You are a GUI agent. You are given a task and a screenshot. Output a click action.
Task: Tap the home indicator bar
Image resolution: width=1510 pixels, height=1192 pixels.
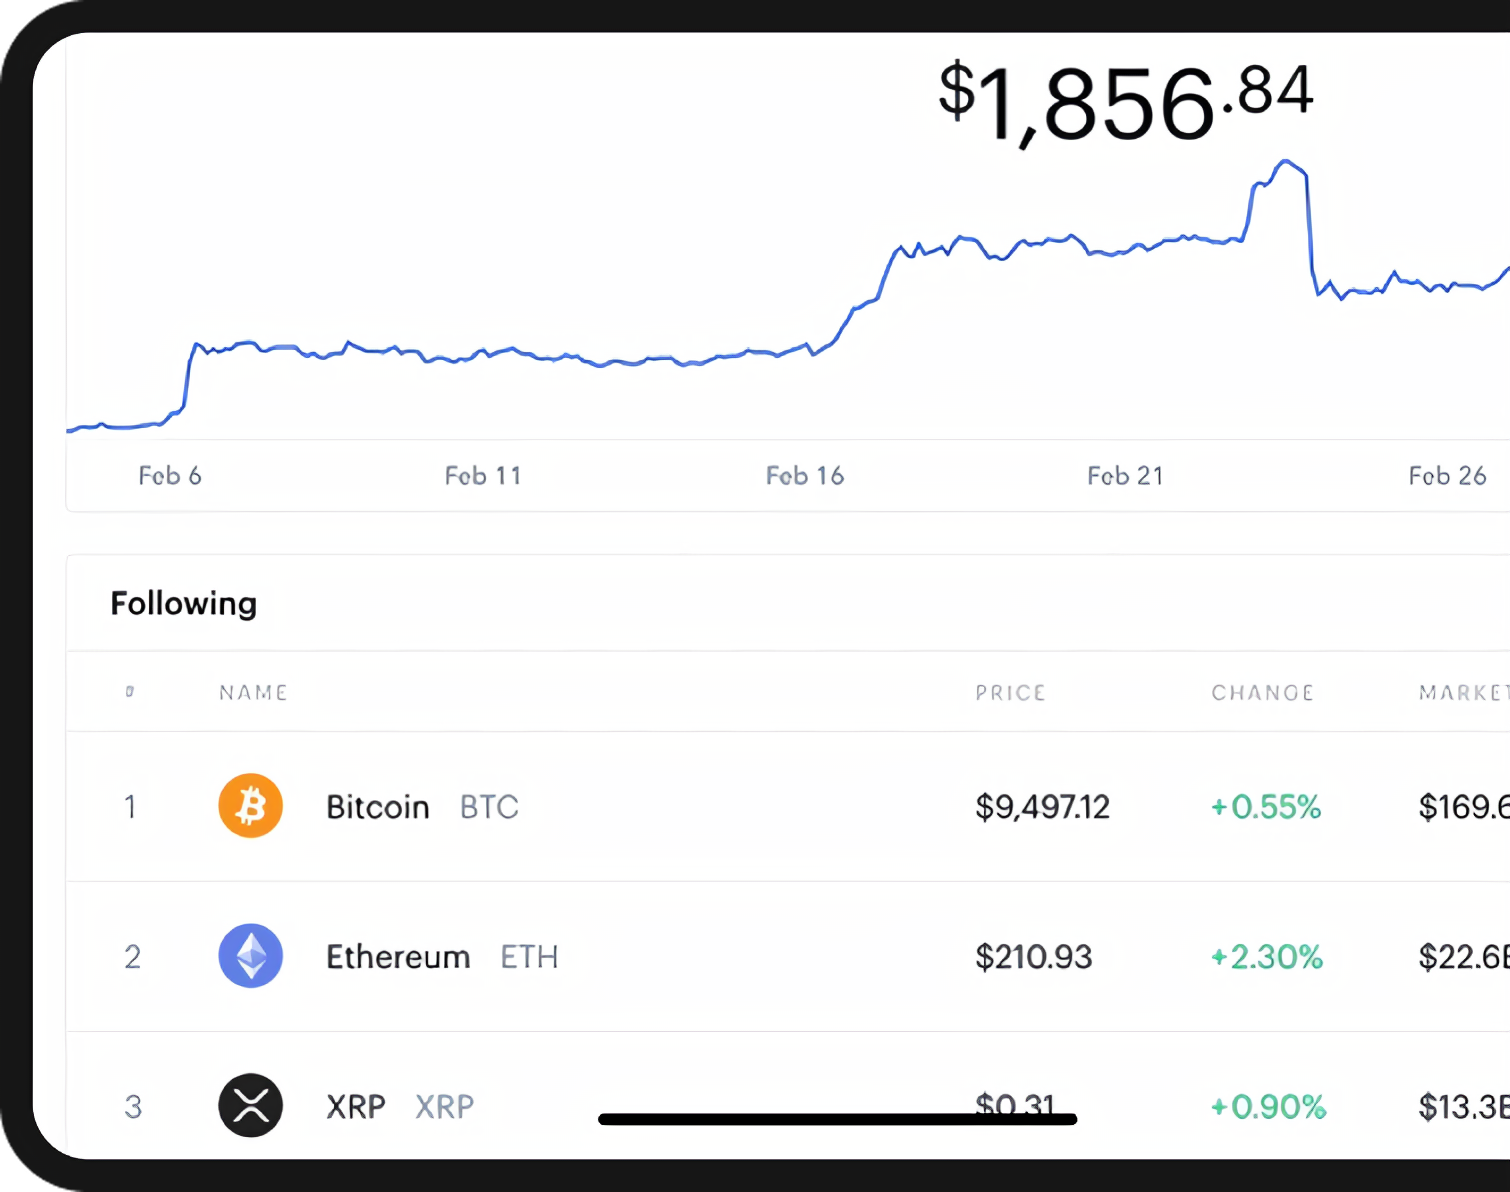pyautogui.click(x=837, y=1119)
